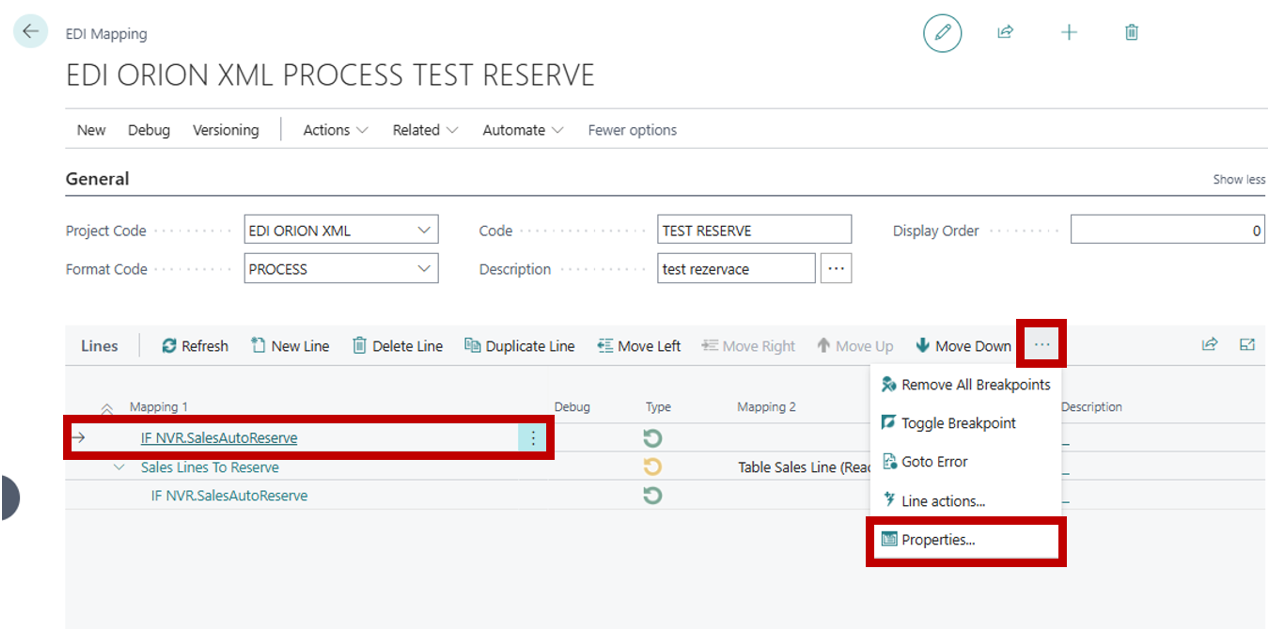
Task: Click the Description input field
Action: [736, 268]
